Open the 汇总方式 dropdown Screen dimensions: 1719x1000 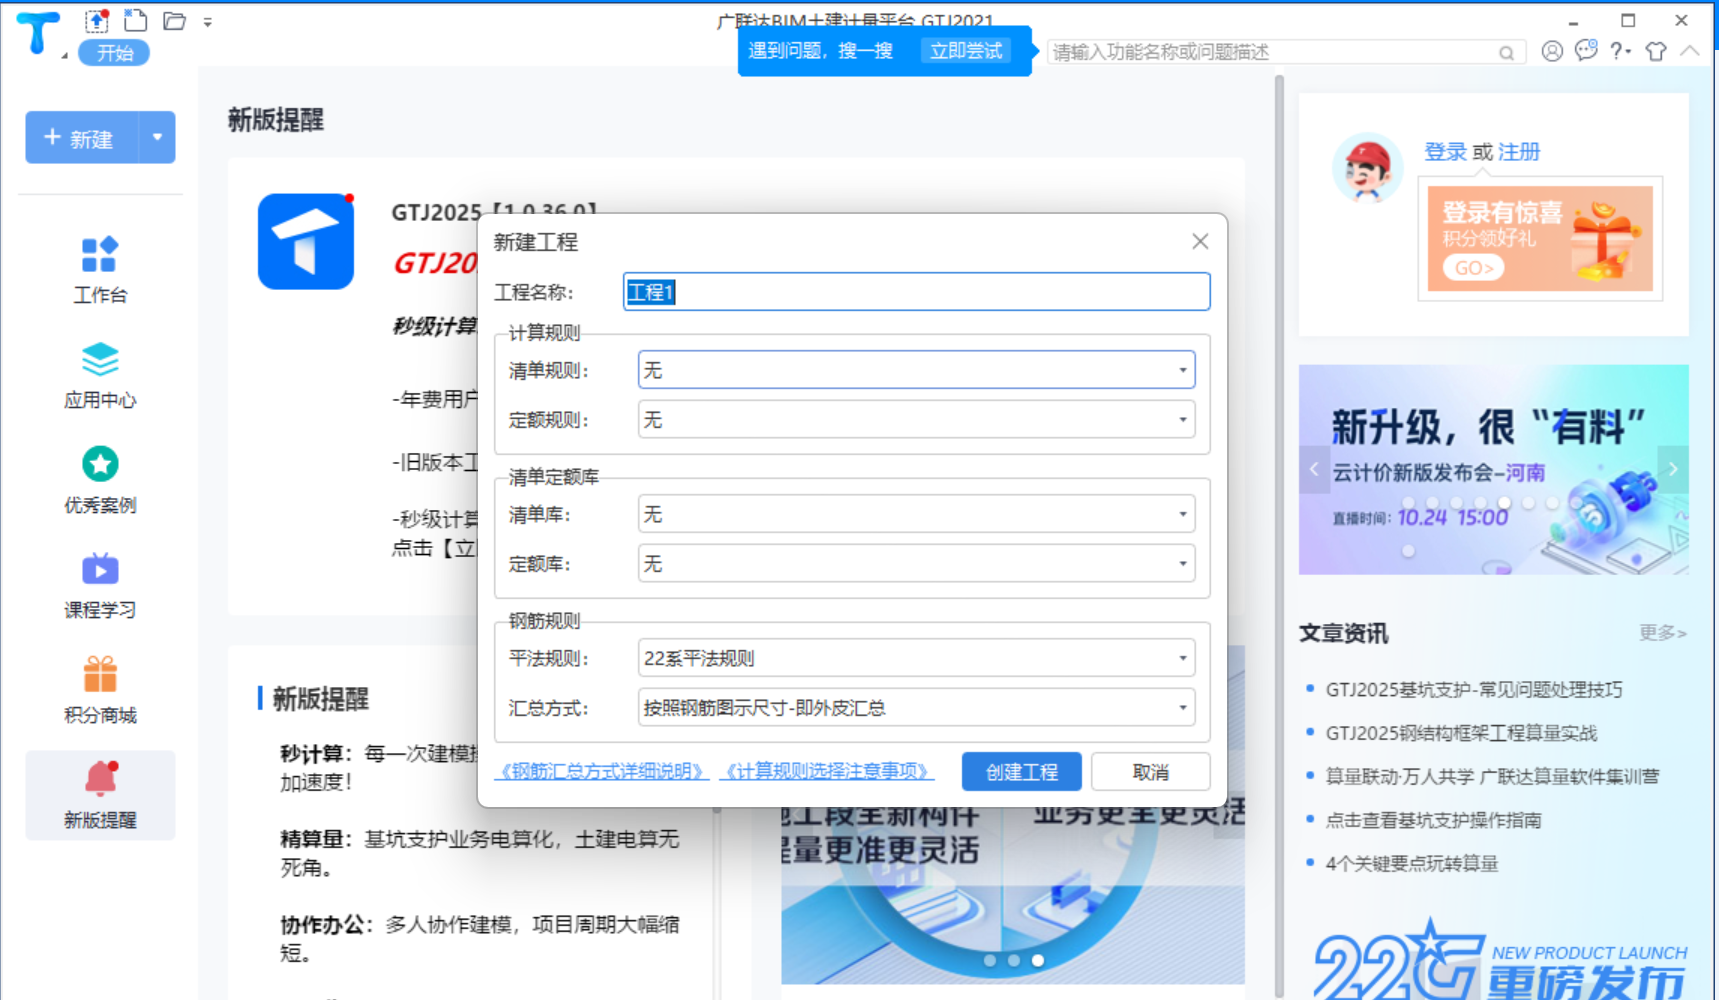(916, 708)
